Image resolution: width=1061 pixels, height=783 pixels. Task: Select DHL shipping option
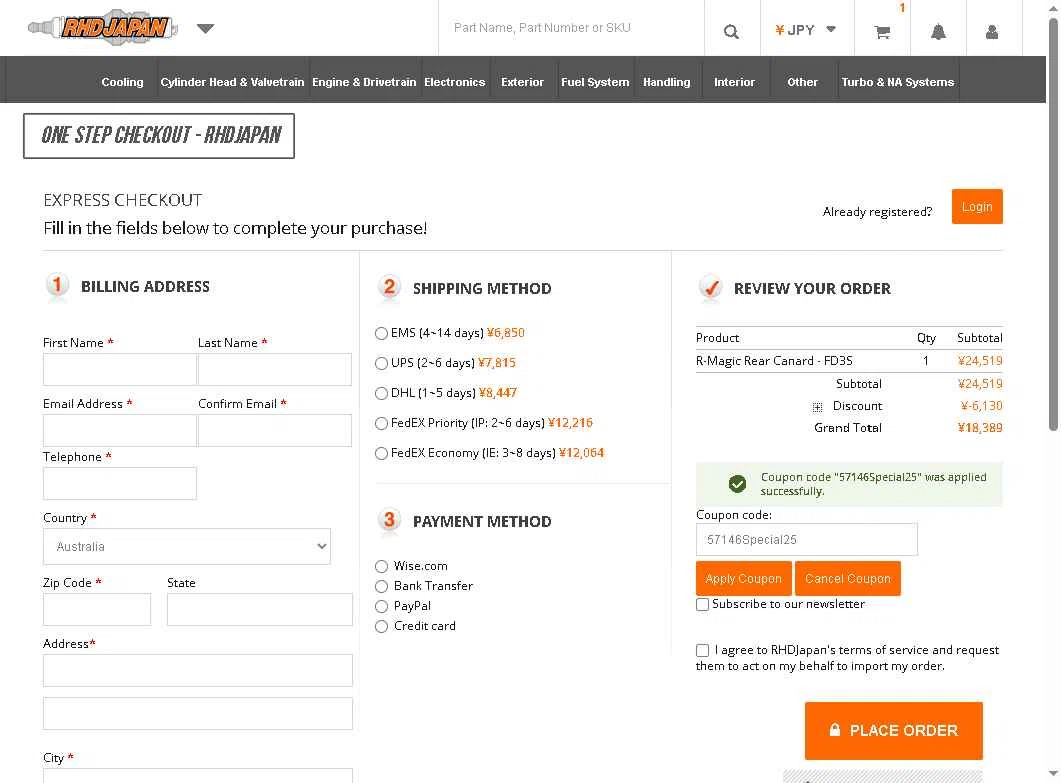[x=382, y=393]
